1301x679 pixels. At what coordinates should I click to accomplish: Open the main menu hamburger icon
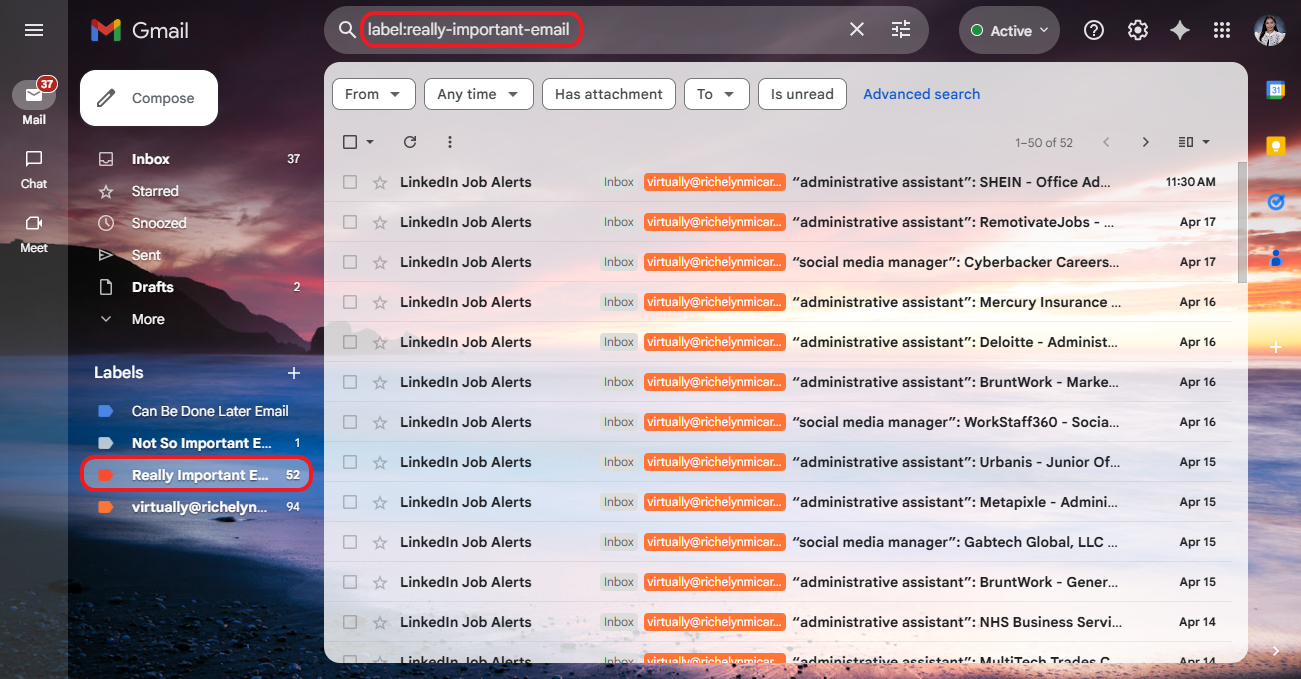(x=34, y=30)
